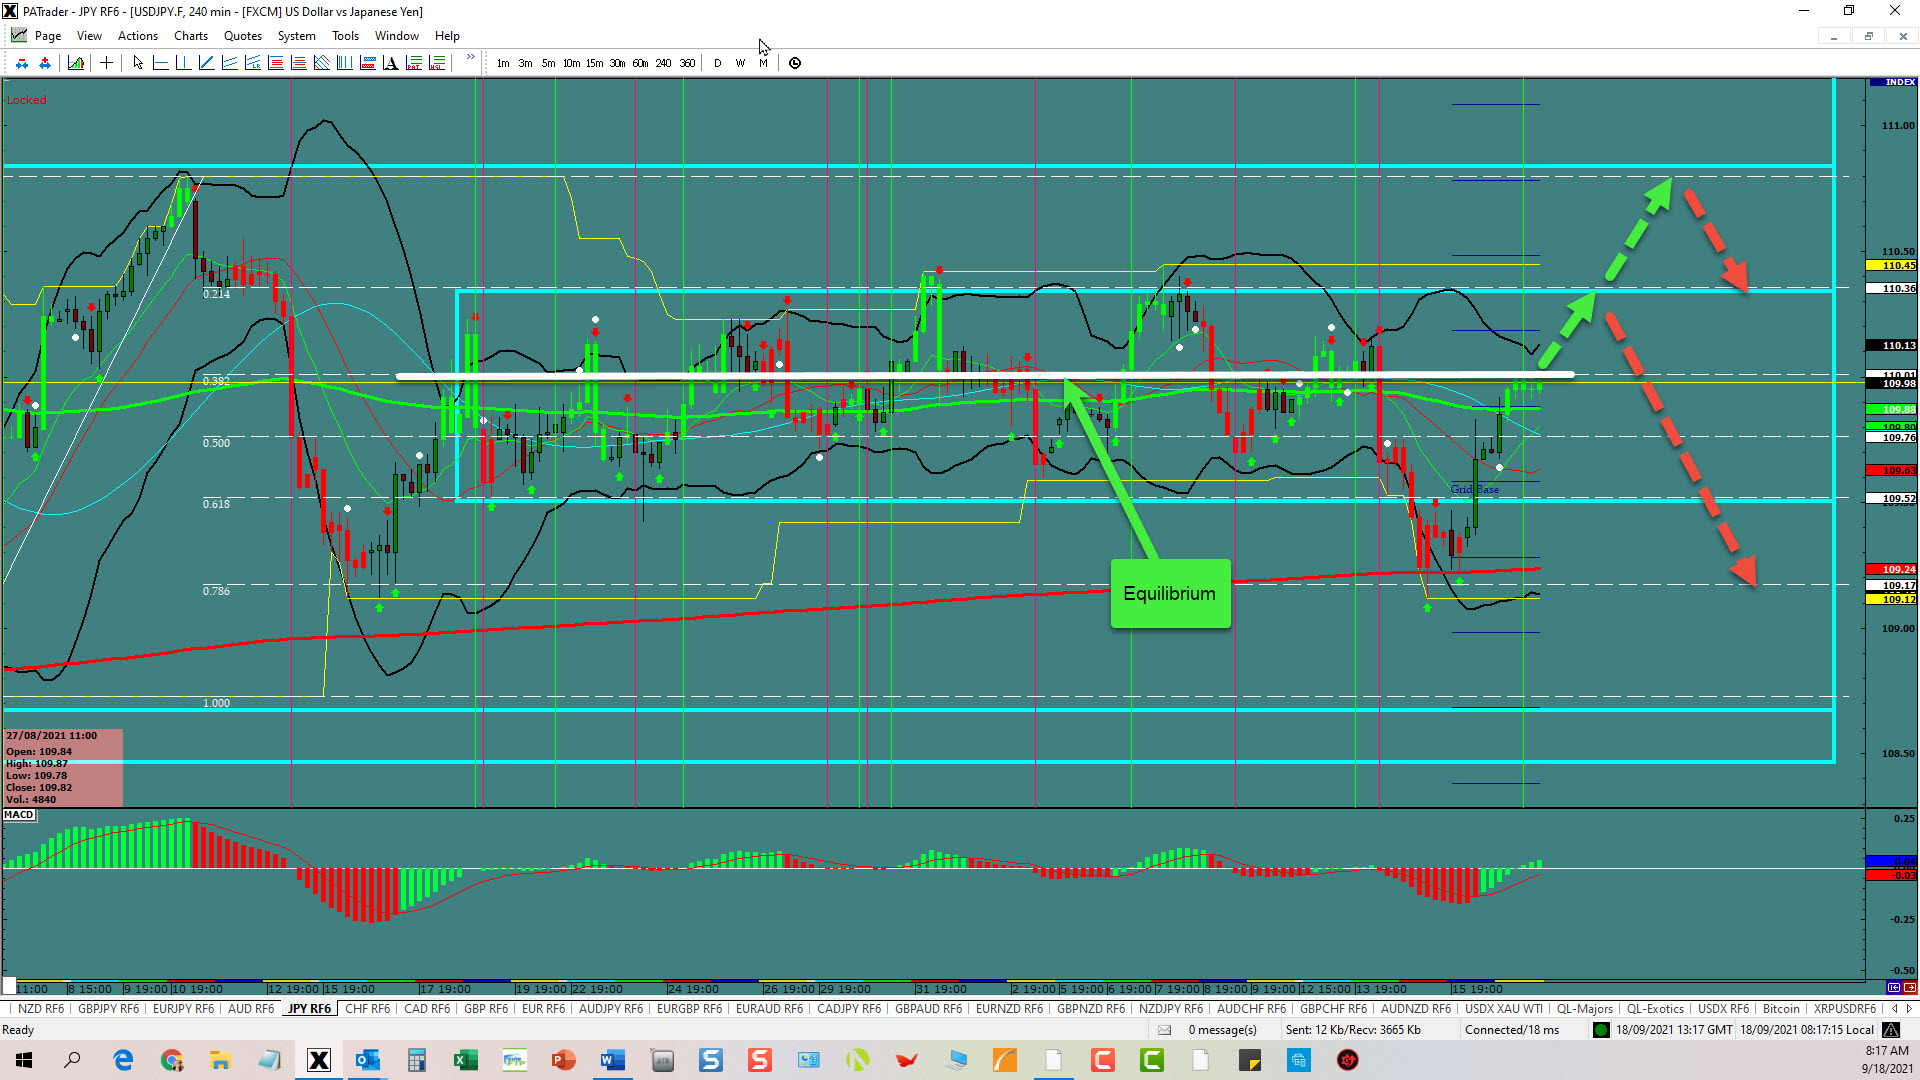Viewport: 1920px width, 1080px height.
Task: Open Excel from the taskbar
Action: tap(465, 1060)
